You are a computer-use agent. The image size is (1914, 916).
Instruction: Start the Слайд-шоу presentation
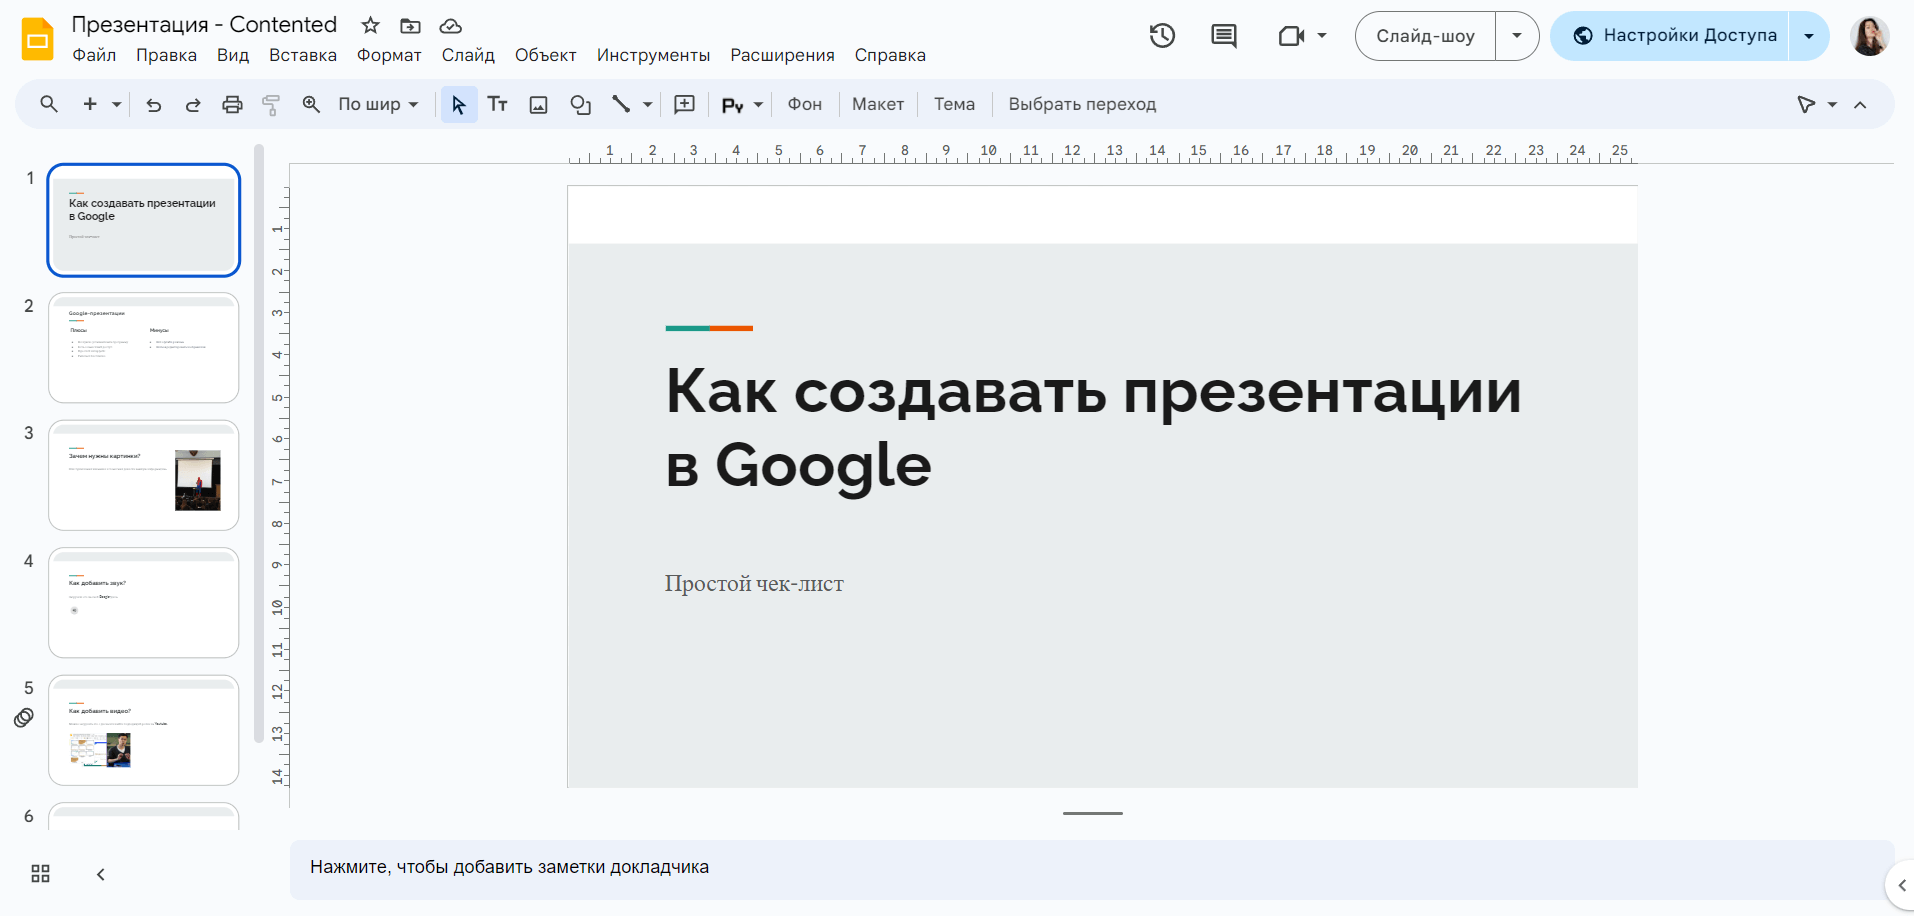pos(1425,36)
